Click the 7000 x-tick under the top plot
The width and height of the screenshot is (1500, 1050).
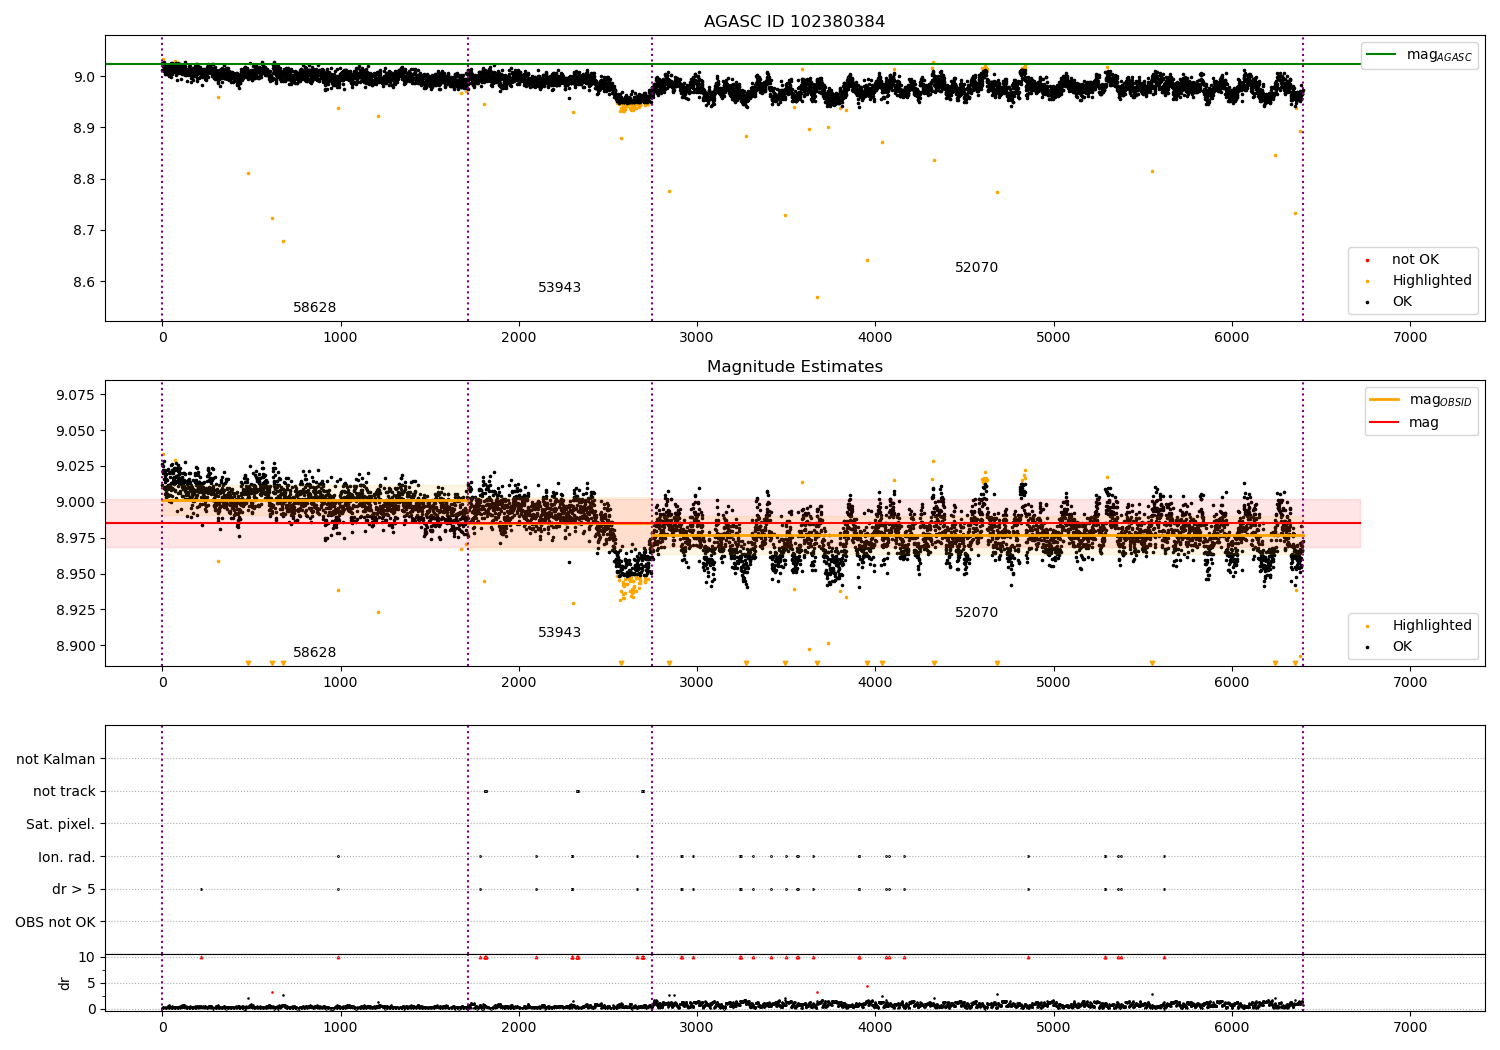pyautogui.click(x=1410, y=337)
